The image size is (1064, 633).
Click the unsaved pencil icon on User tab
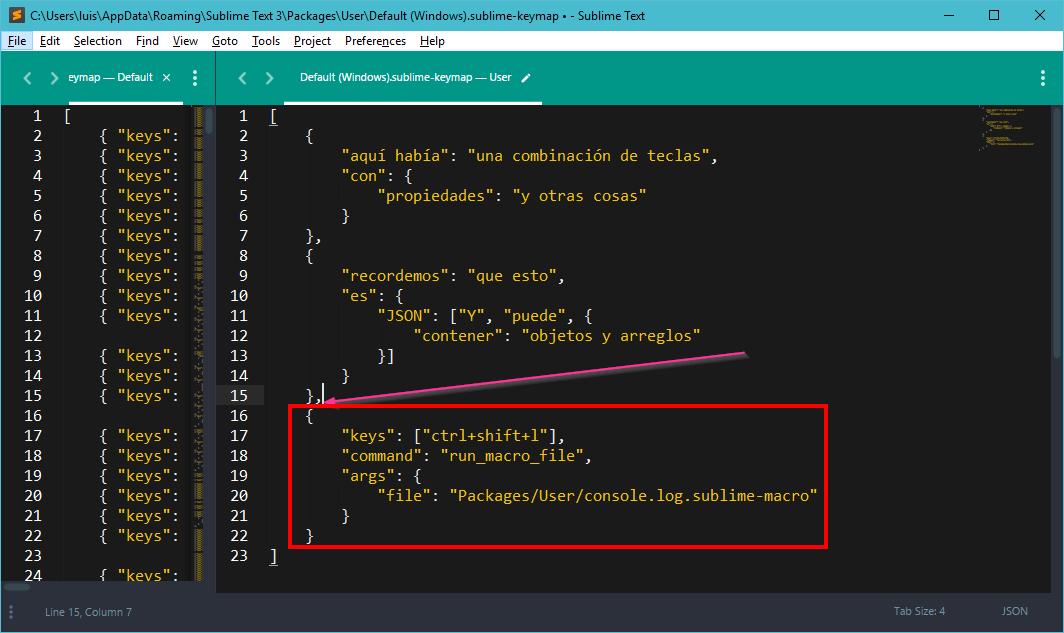pyautogui.click(x=526, y=78)
